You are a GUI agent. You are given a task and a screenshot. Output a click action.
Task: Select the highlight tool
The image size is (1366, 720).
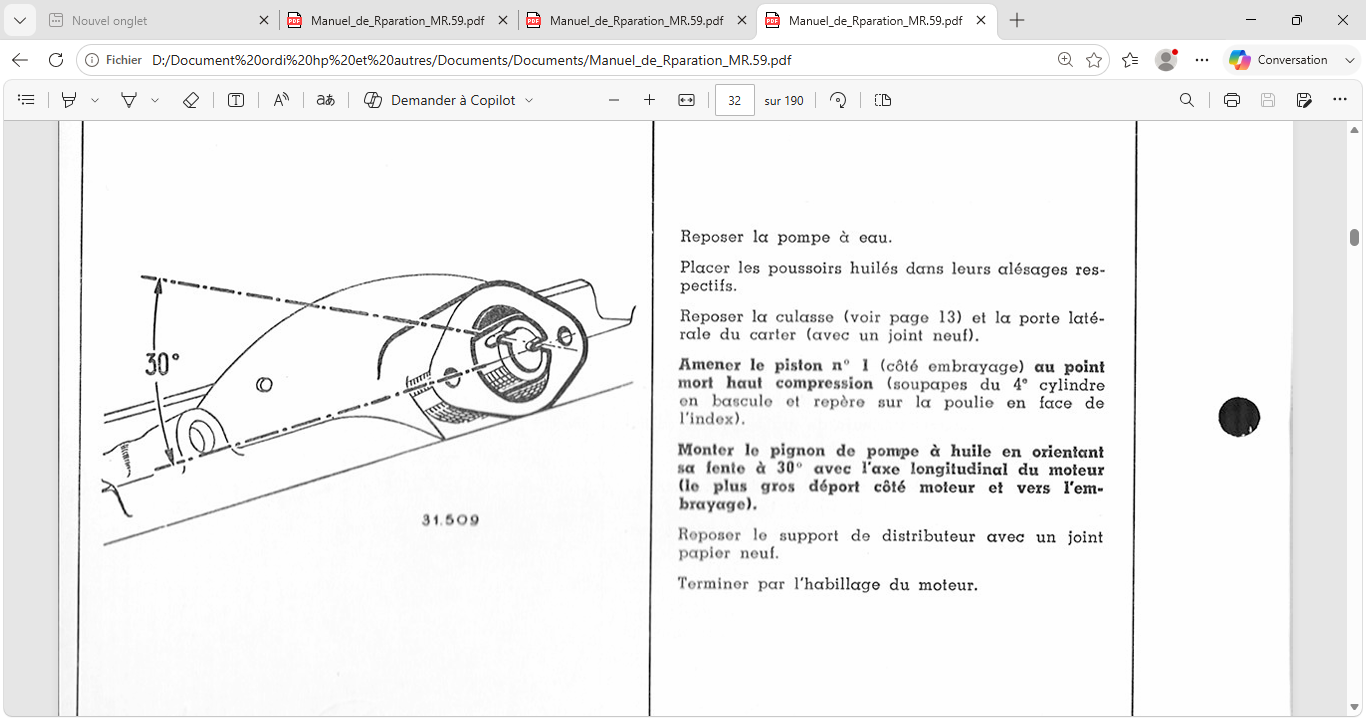coord(69,100)
